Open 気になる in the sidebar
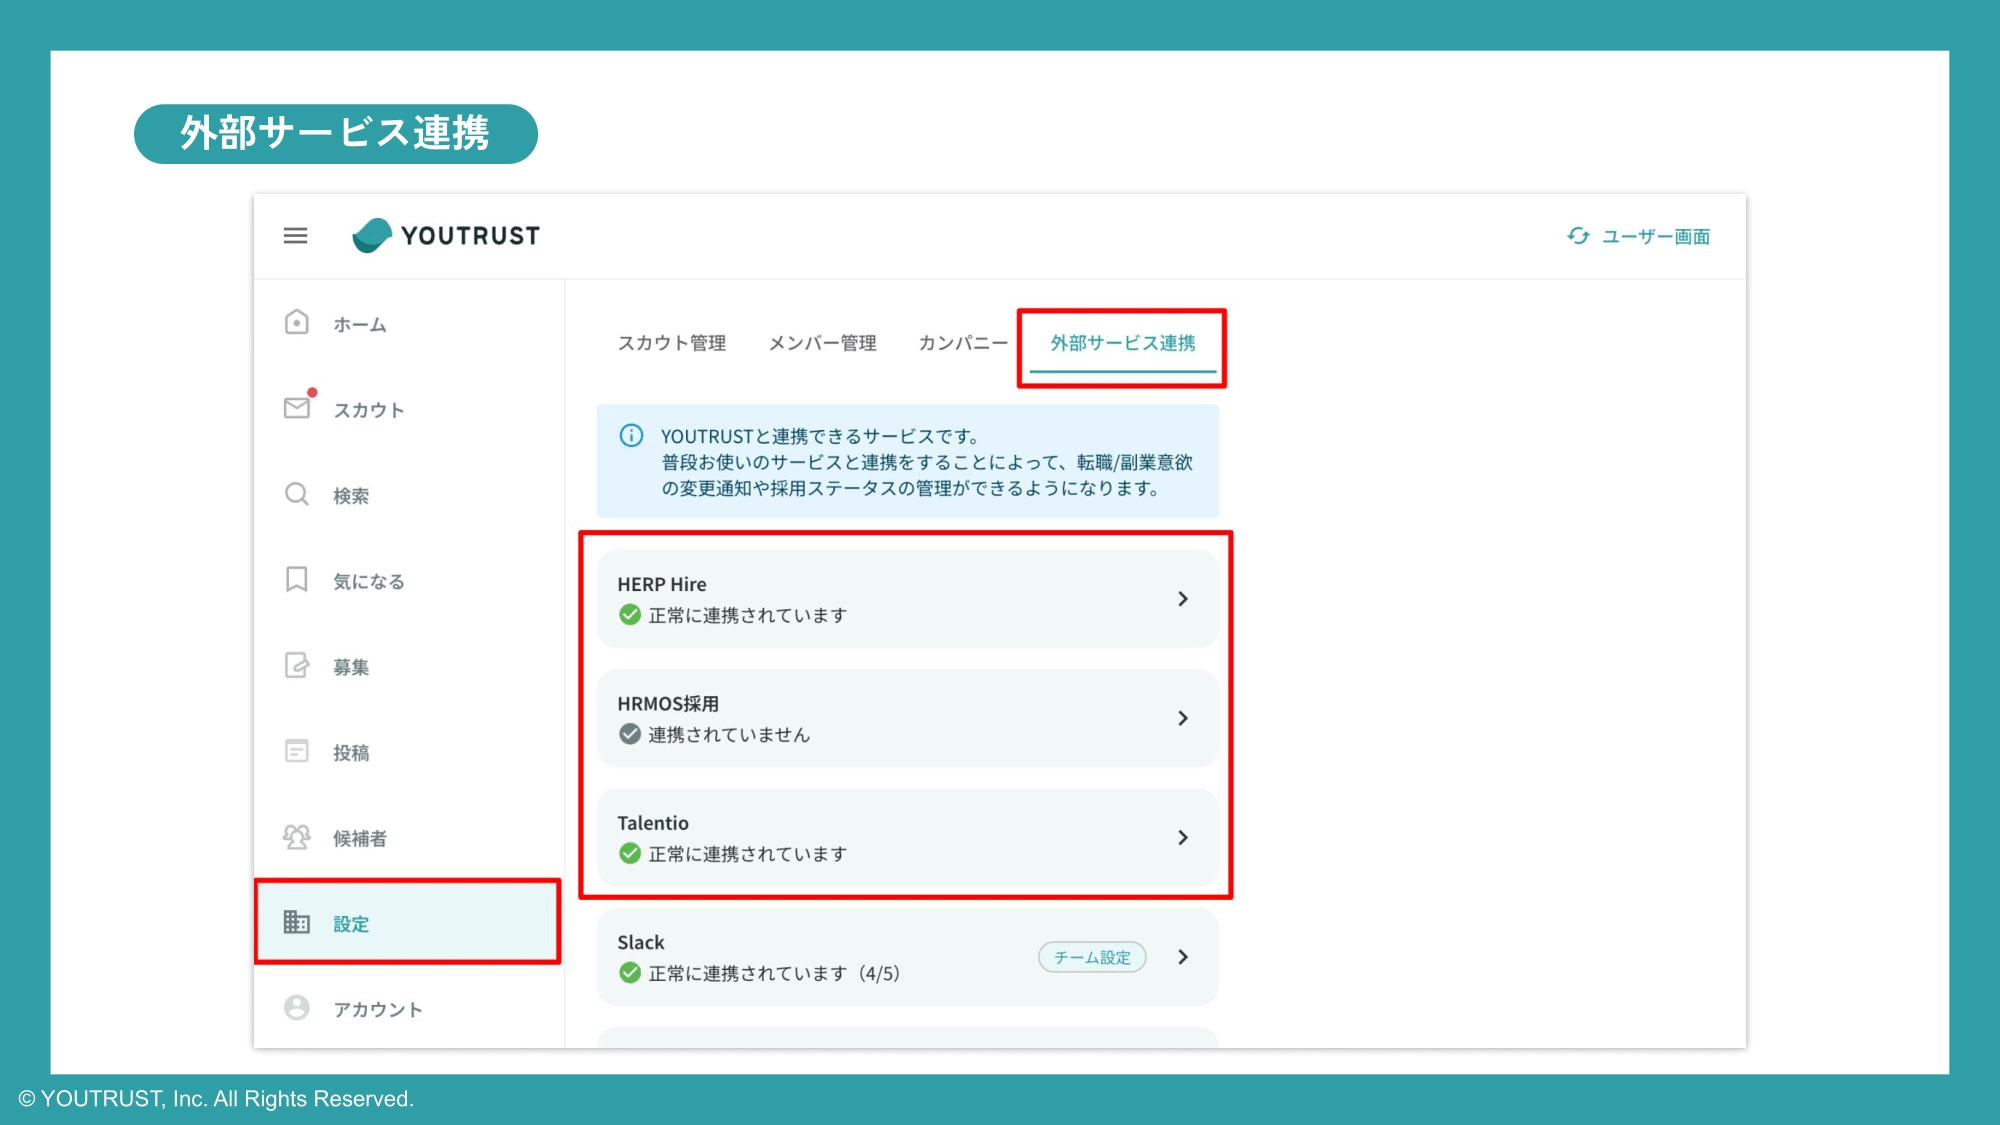This screenshot has height=1125, width=2000. [368, 581]
